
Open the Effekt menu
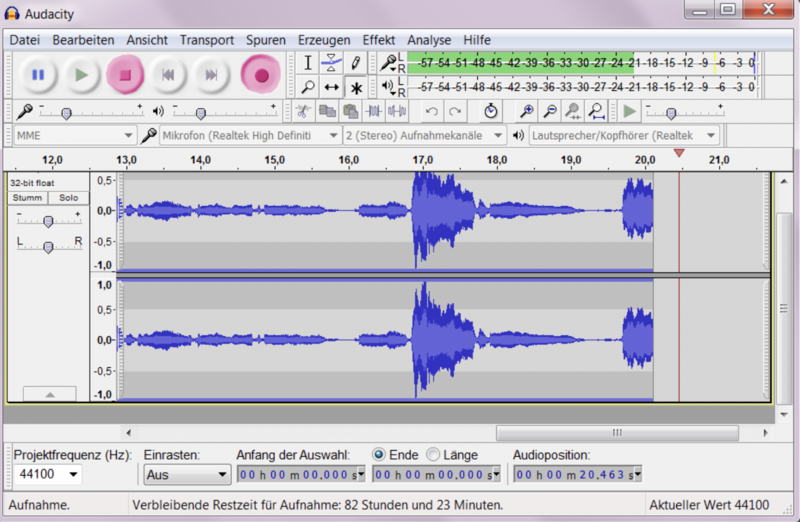379,39
